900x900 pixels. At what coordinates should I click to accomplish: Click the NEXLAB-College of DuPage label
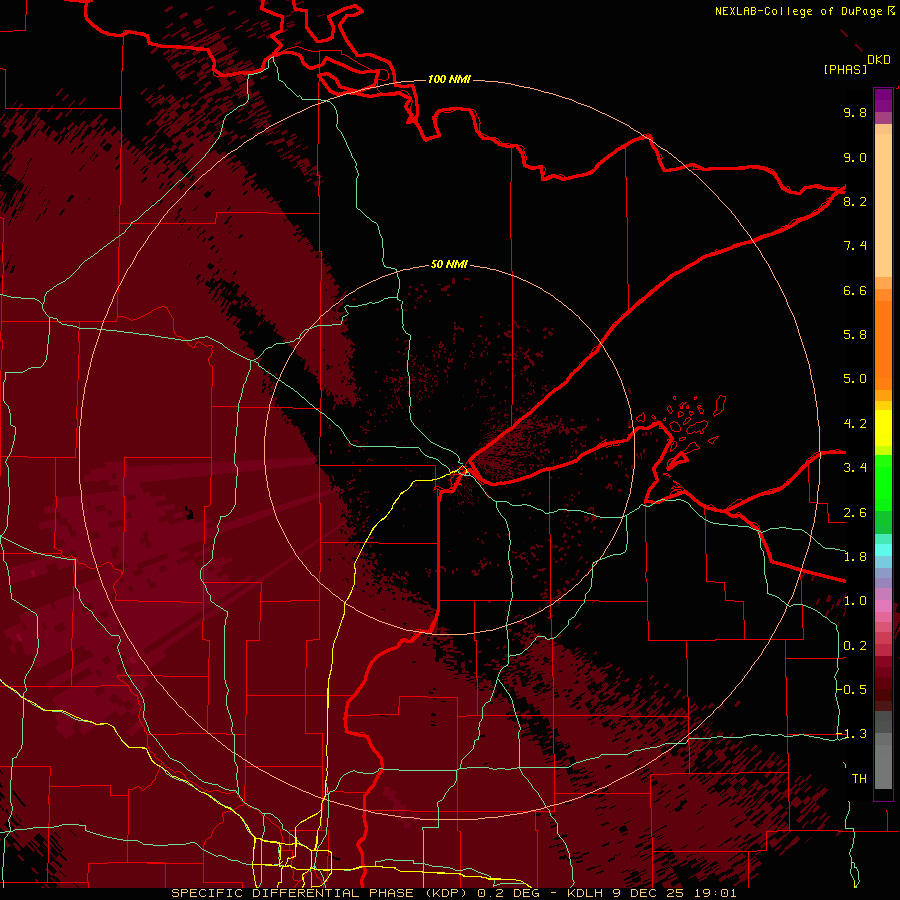798,11
